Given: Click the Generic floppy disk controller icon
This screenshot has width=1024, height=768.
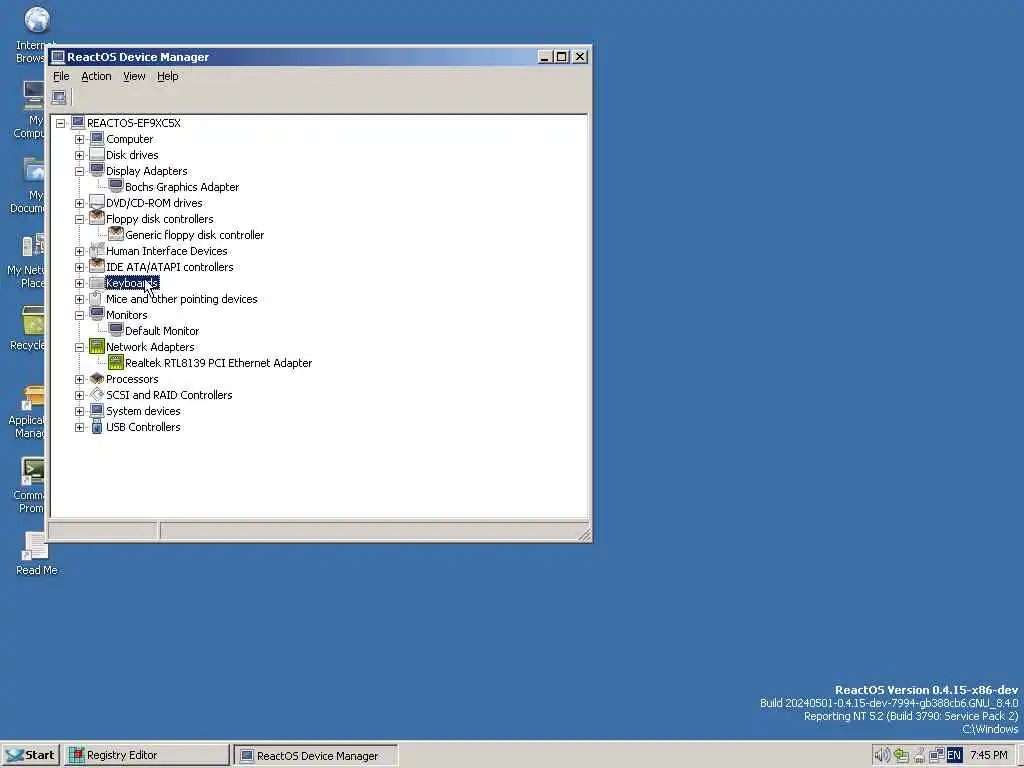Looking at the screenshot, I should 116,234.
